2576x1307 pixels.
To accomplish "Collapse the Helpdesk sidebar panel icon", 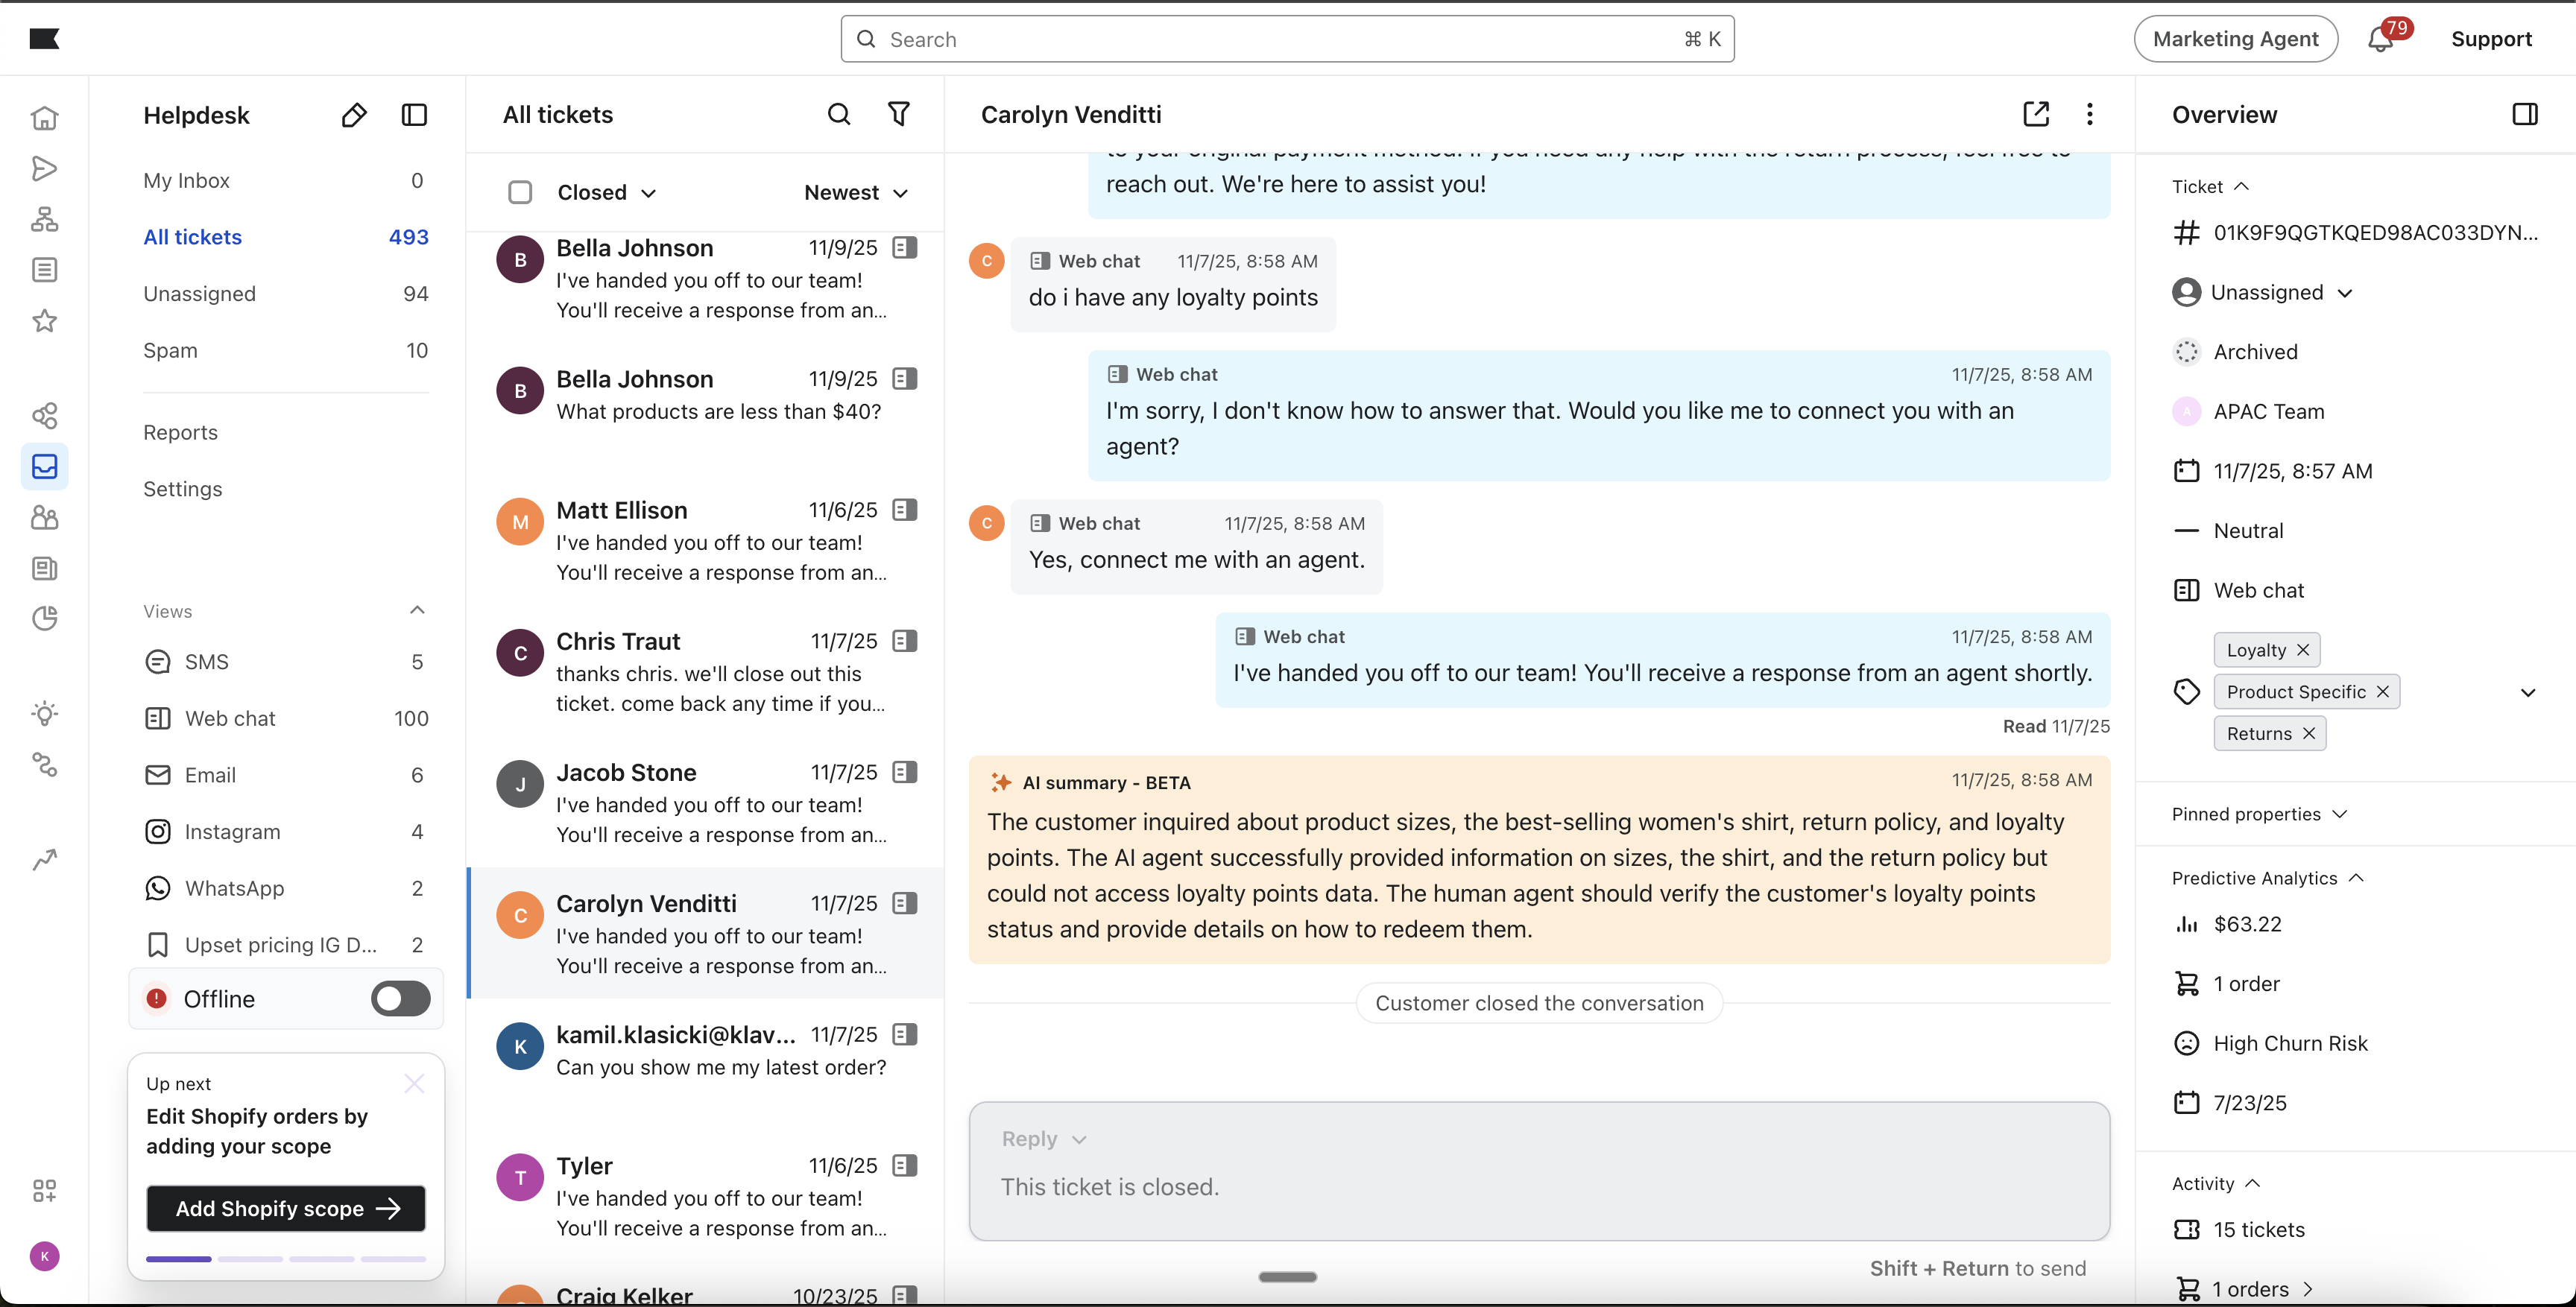I will click(414, 115).
